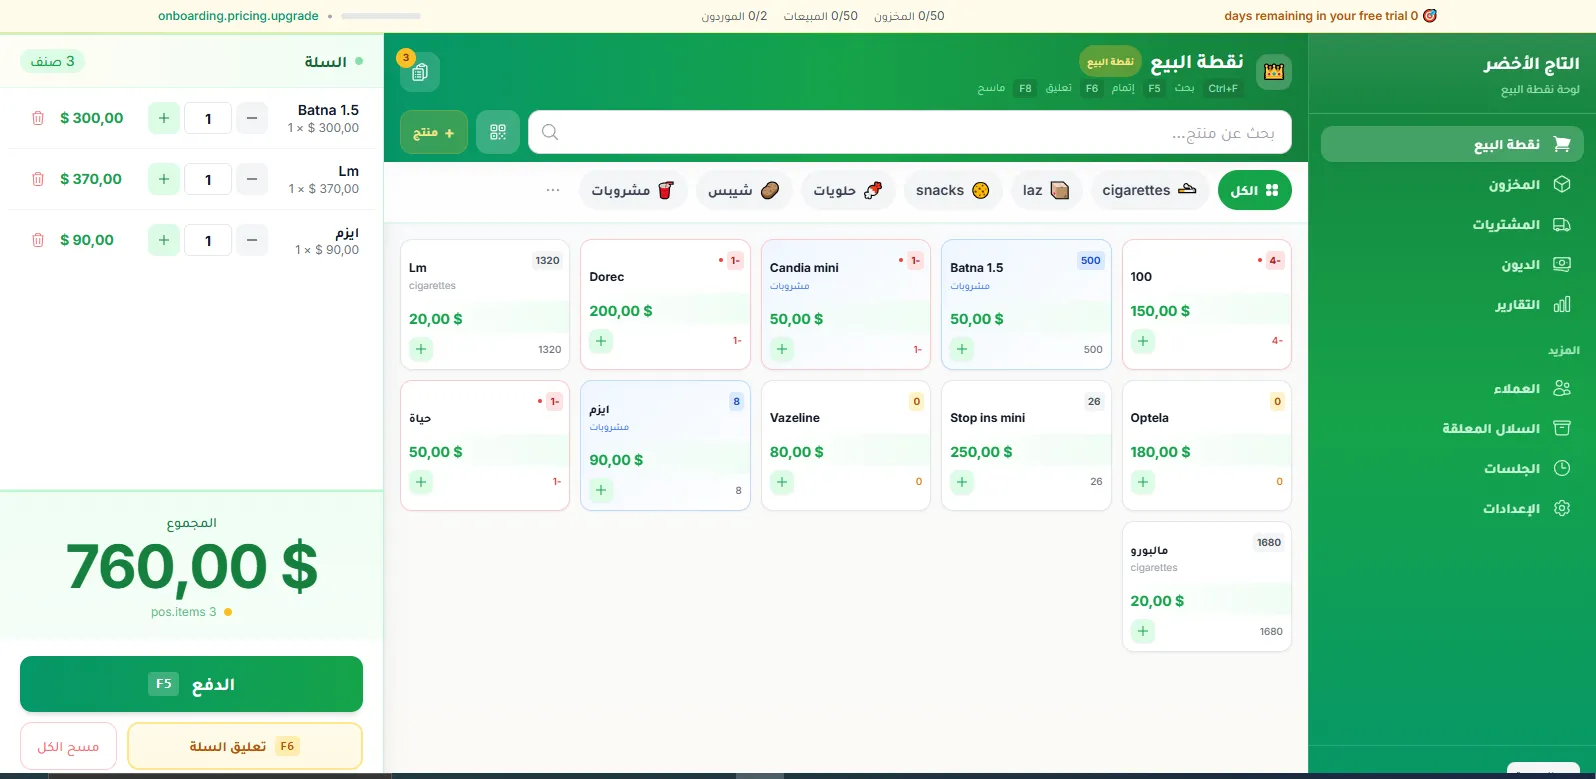Click the ايزم cart quantity field
1596x779 pixels.
[x=208, y=240]
